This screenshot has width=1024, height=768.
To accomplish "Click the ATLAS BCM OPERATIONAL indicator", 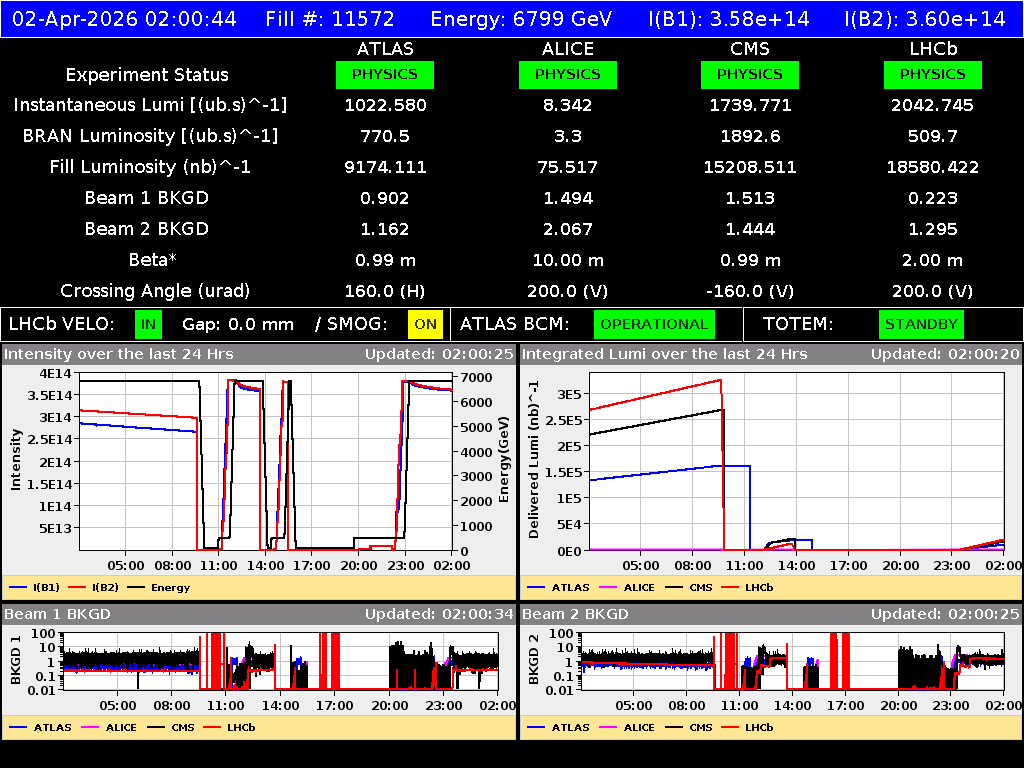I will click(x=654, y=324).
